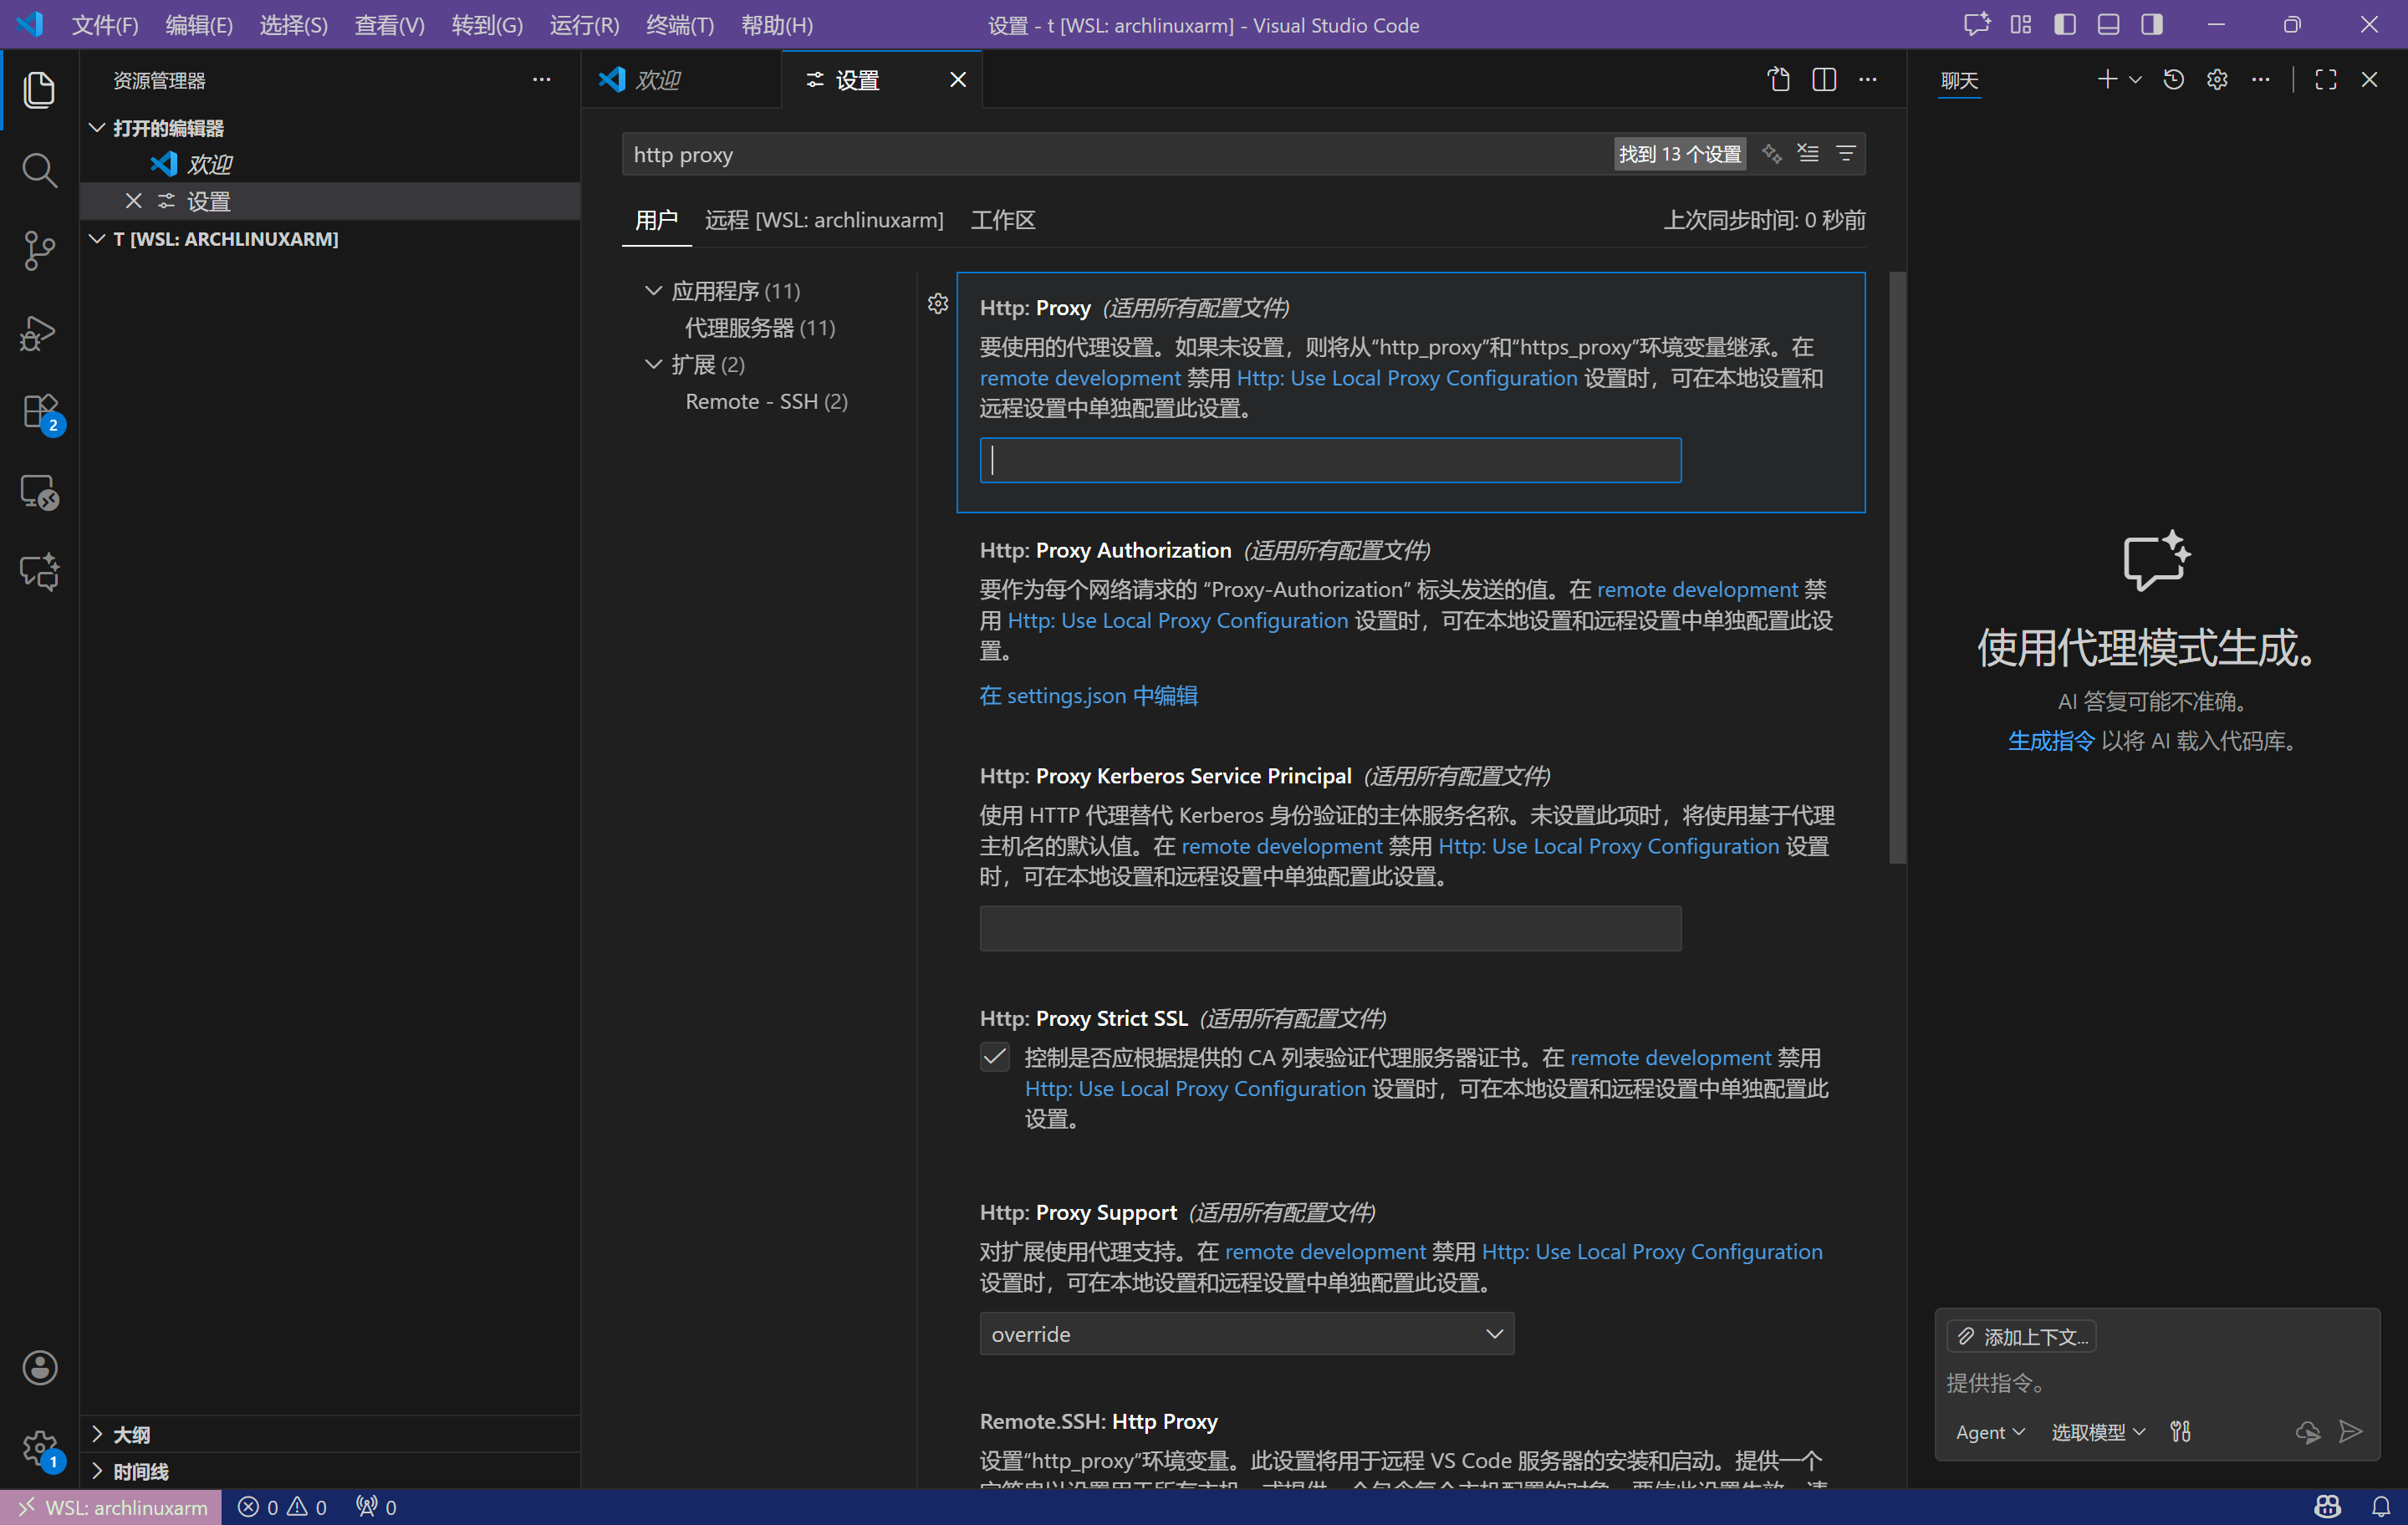Open the Remote Explorer view
Screen dimensions: 2408x1525
pyautogui.click(x=39, y=492)
